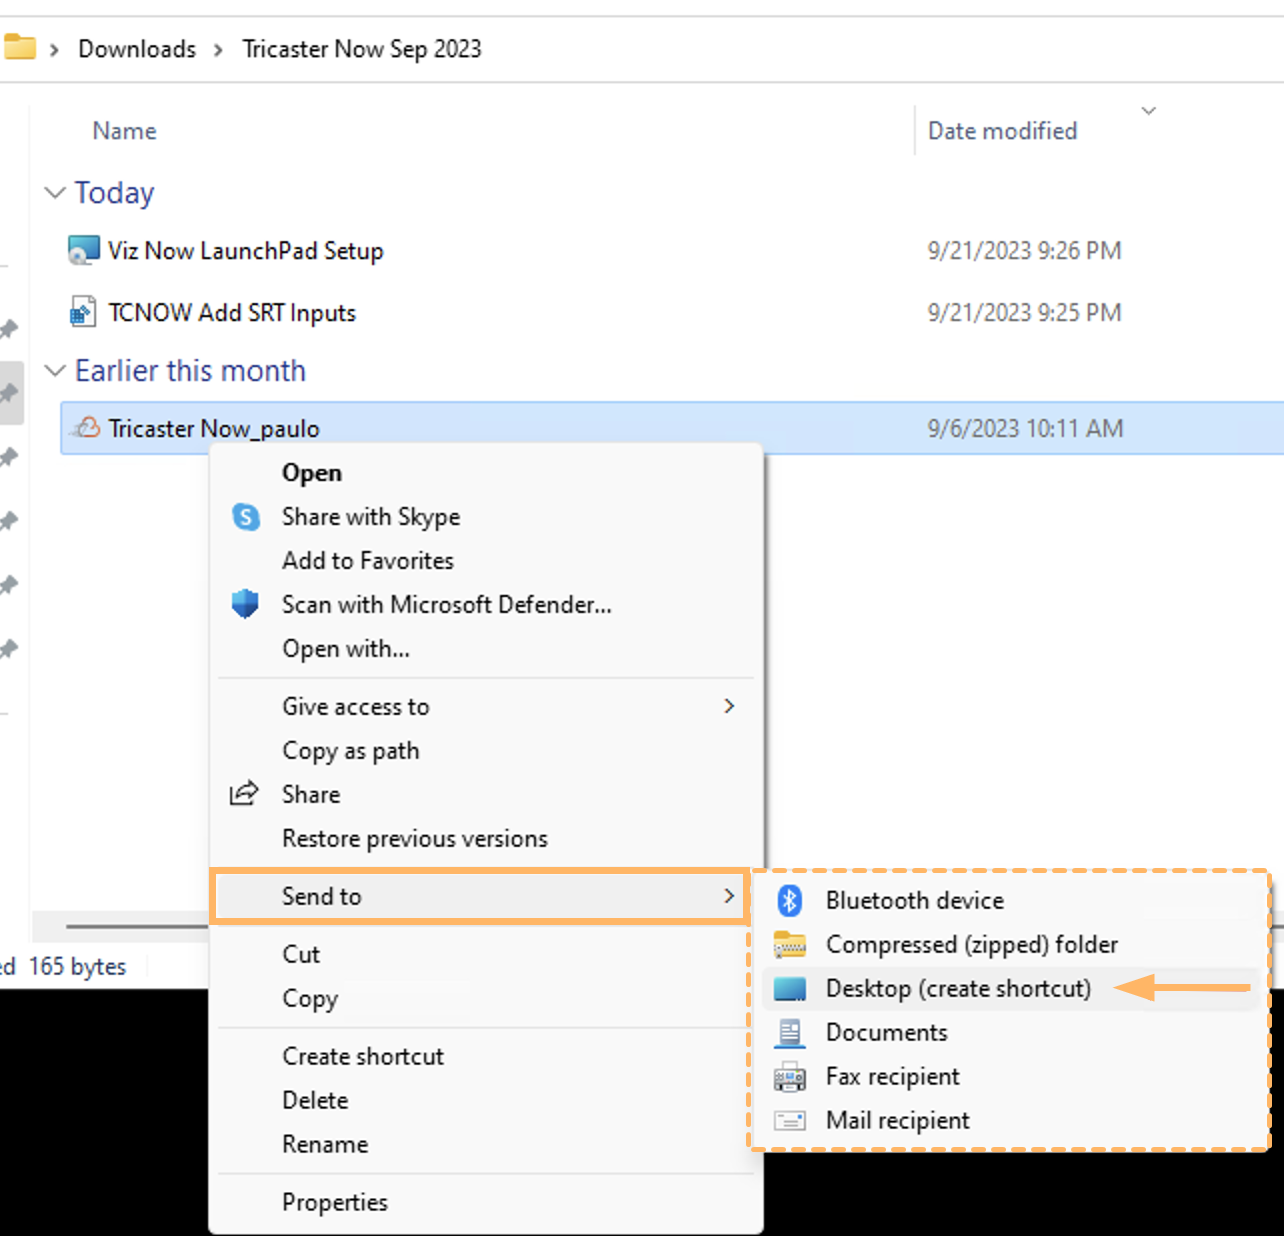
Task: Expand the Send to submenu arrow
Action: [x=729, y=896]
